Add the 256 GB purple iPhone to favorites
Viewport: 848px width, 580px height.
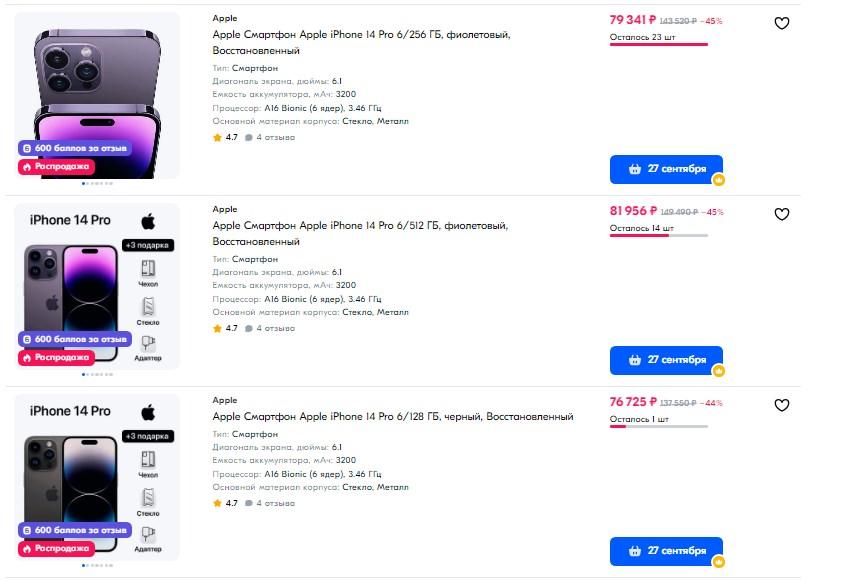point(782,23)
